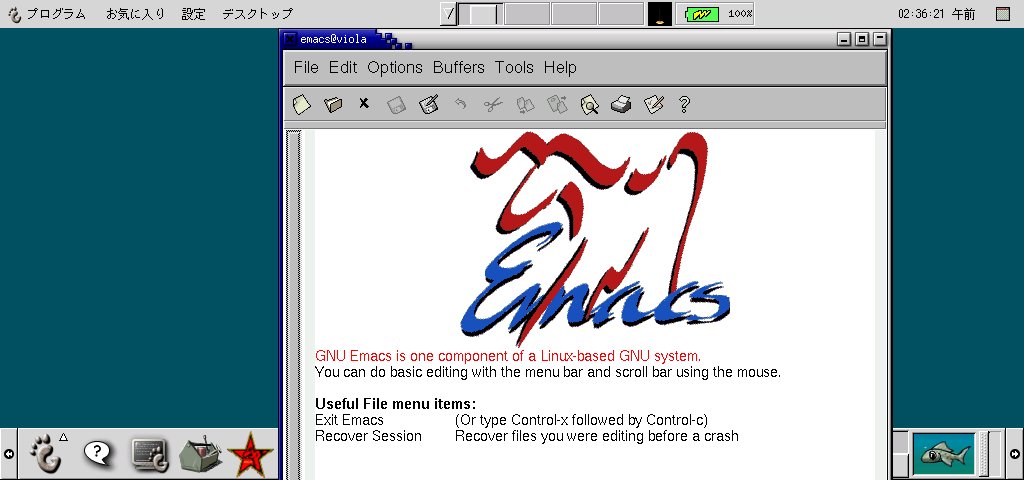Image resolution: width=1024 pixels, height=480 pixels.
Task: Open the Edit menu in Emacs
Action: point(343,67)
